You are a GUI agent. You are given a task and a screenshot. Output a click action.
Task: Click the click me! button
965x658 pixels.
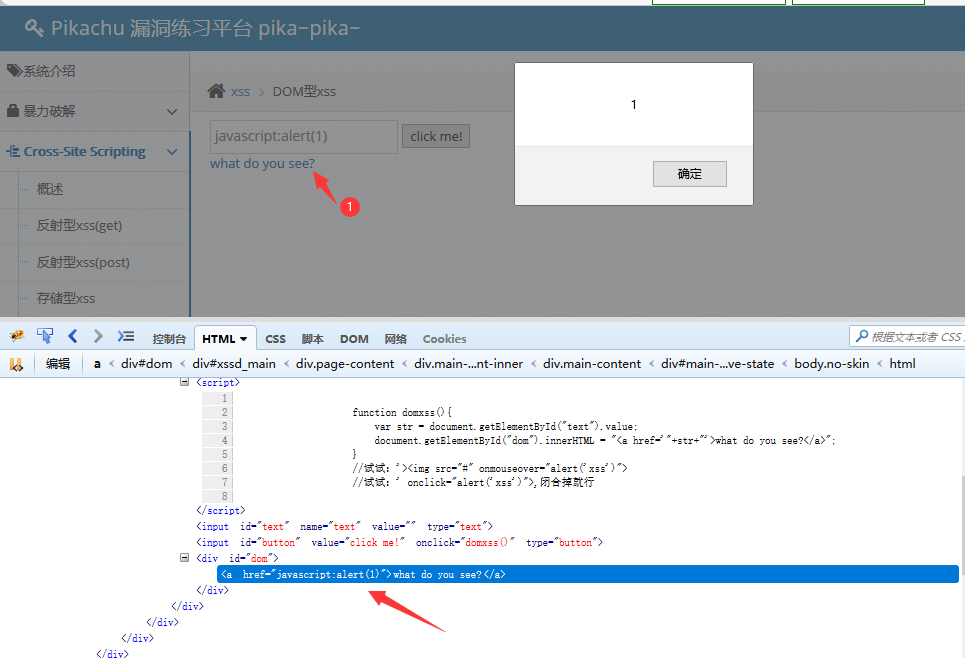tap(436, 136)
